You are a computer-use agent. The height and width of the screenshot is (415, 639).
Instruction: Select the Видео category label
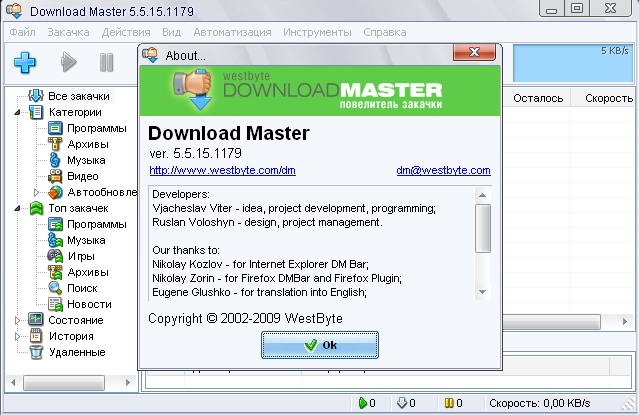[83, 176]
